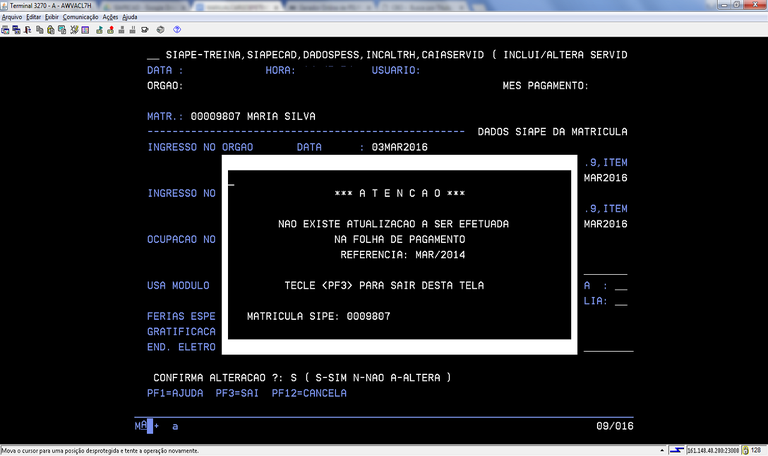
Task: Click the CONFIRMA ALTERACAO input field value
Action: 291,378
